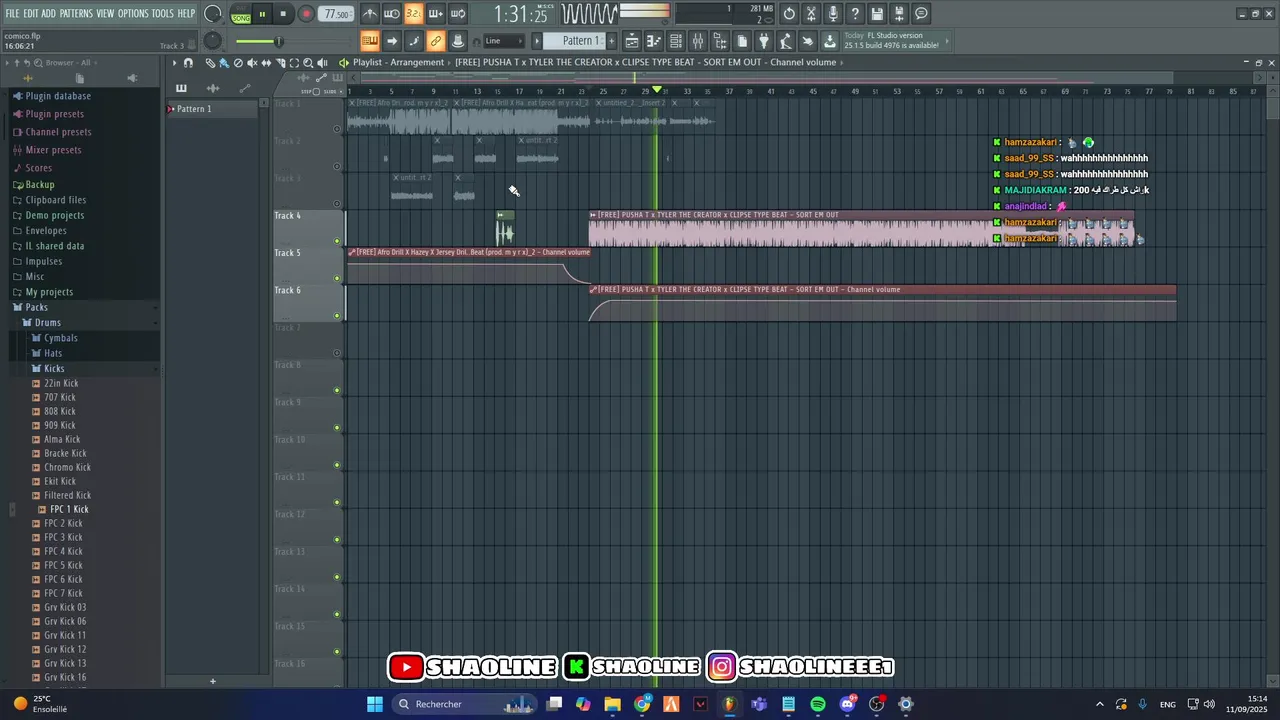1280x720 pixels.
Task: Toggle the orange link/multilink controllers icon
Action: pyautogui.click(x=436, y=41)
